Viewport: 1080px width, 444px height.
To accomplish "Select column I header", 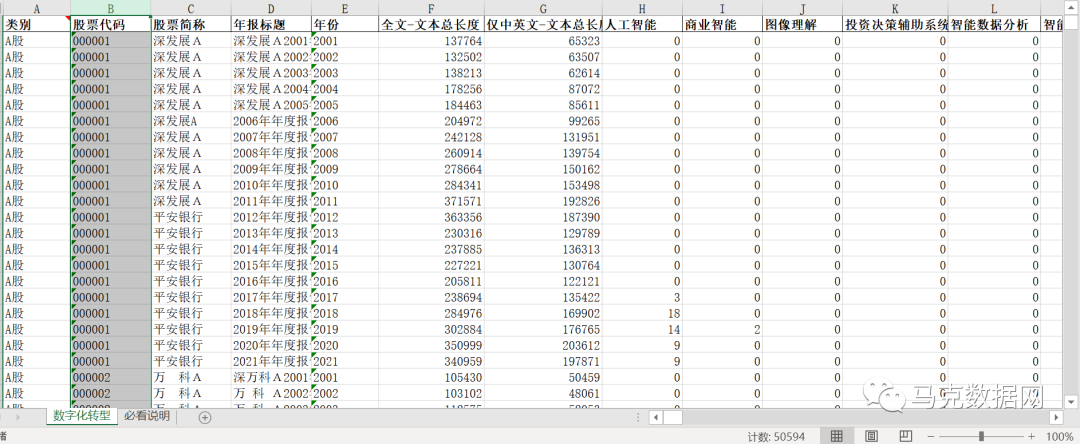I will [x=723, y=8].
